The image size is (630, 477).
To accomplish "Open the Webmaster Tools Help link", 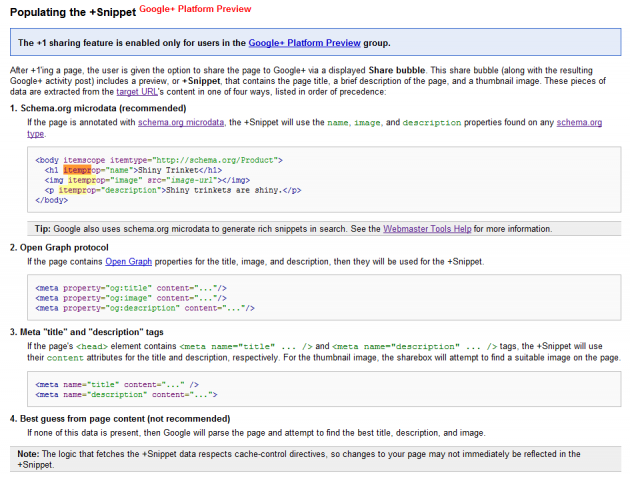I will click(427, 229).
